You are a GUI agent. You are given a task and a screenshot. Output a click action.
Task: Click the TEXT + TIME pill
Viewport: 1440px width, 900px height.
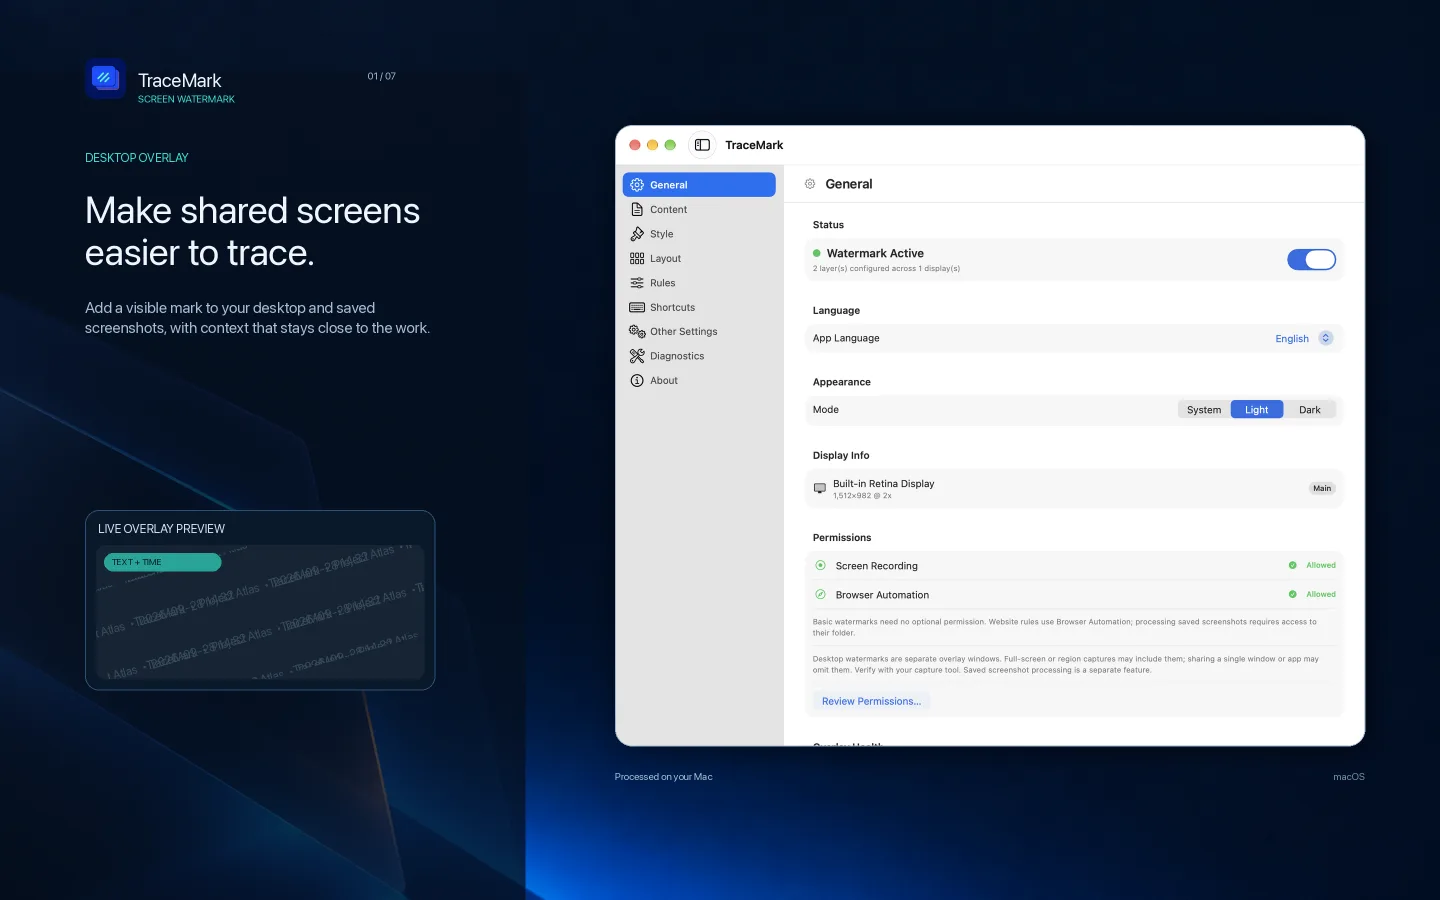[162, 562]
